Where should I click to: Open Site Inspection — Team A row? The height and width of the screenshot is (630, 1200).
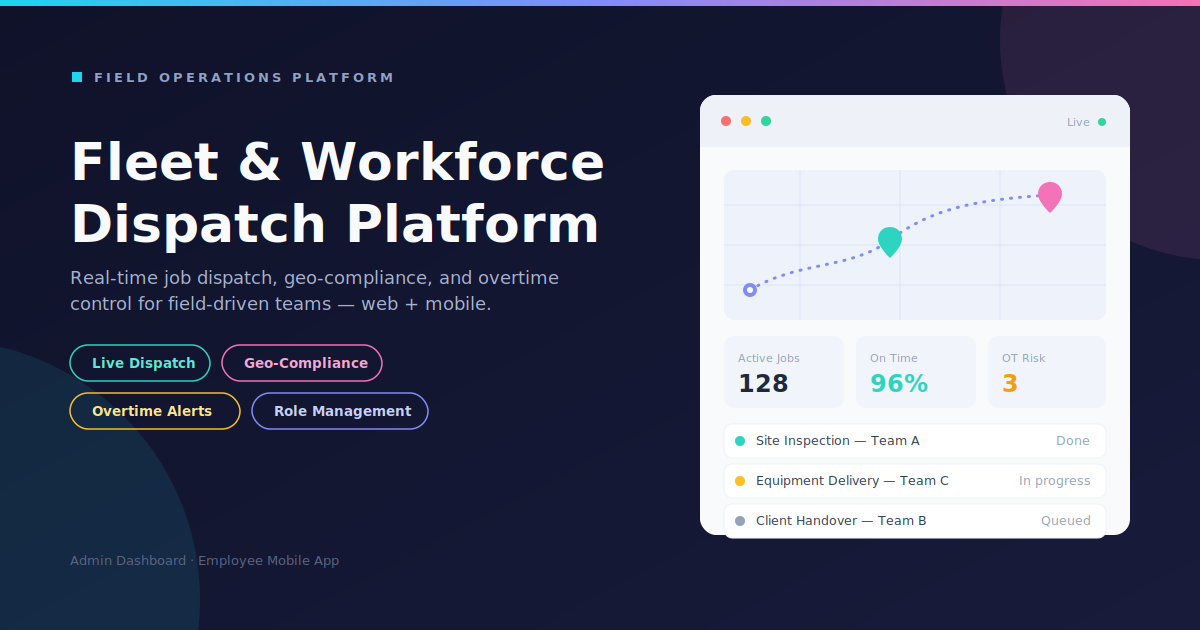(x=915, y=441)
